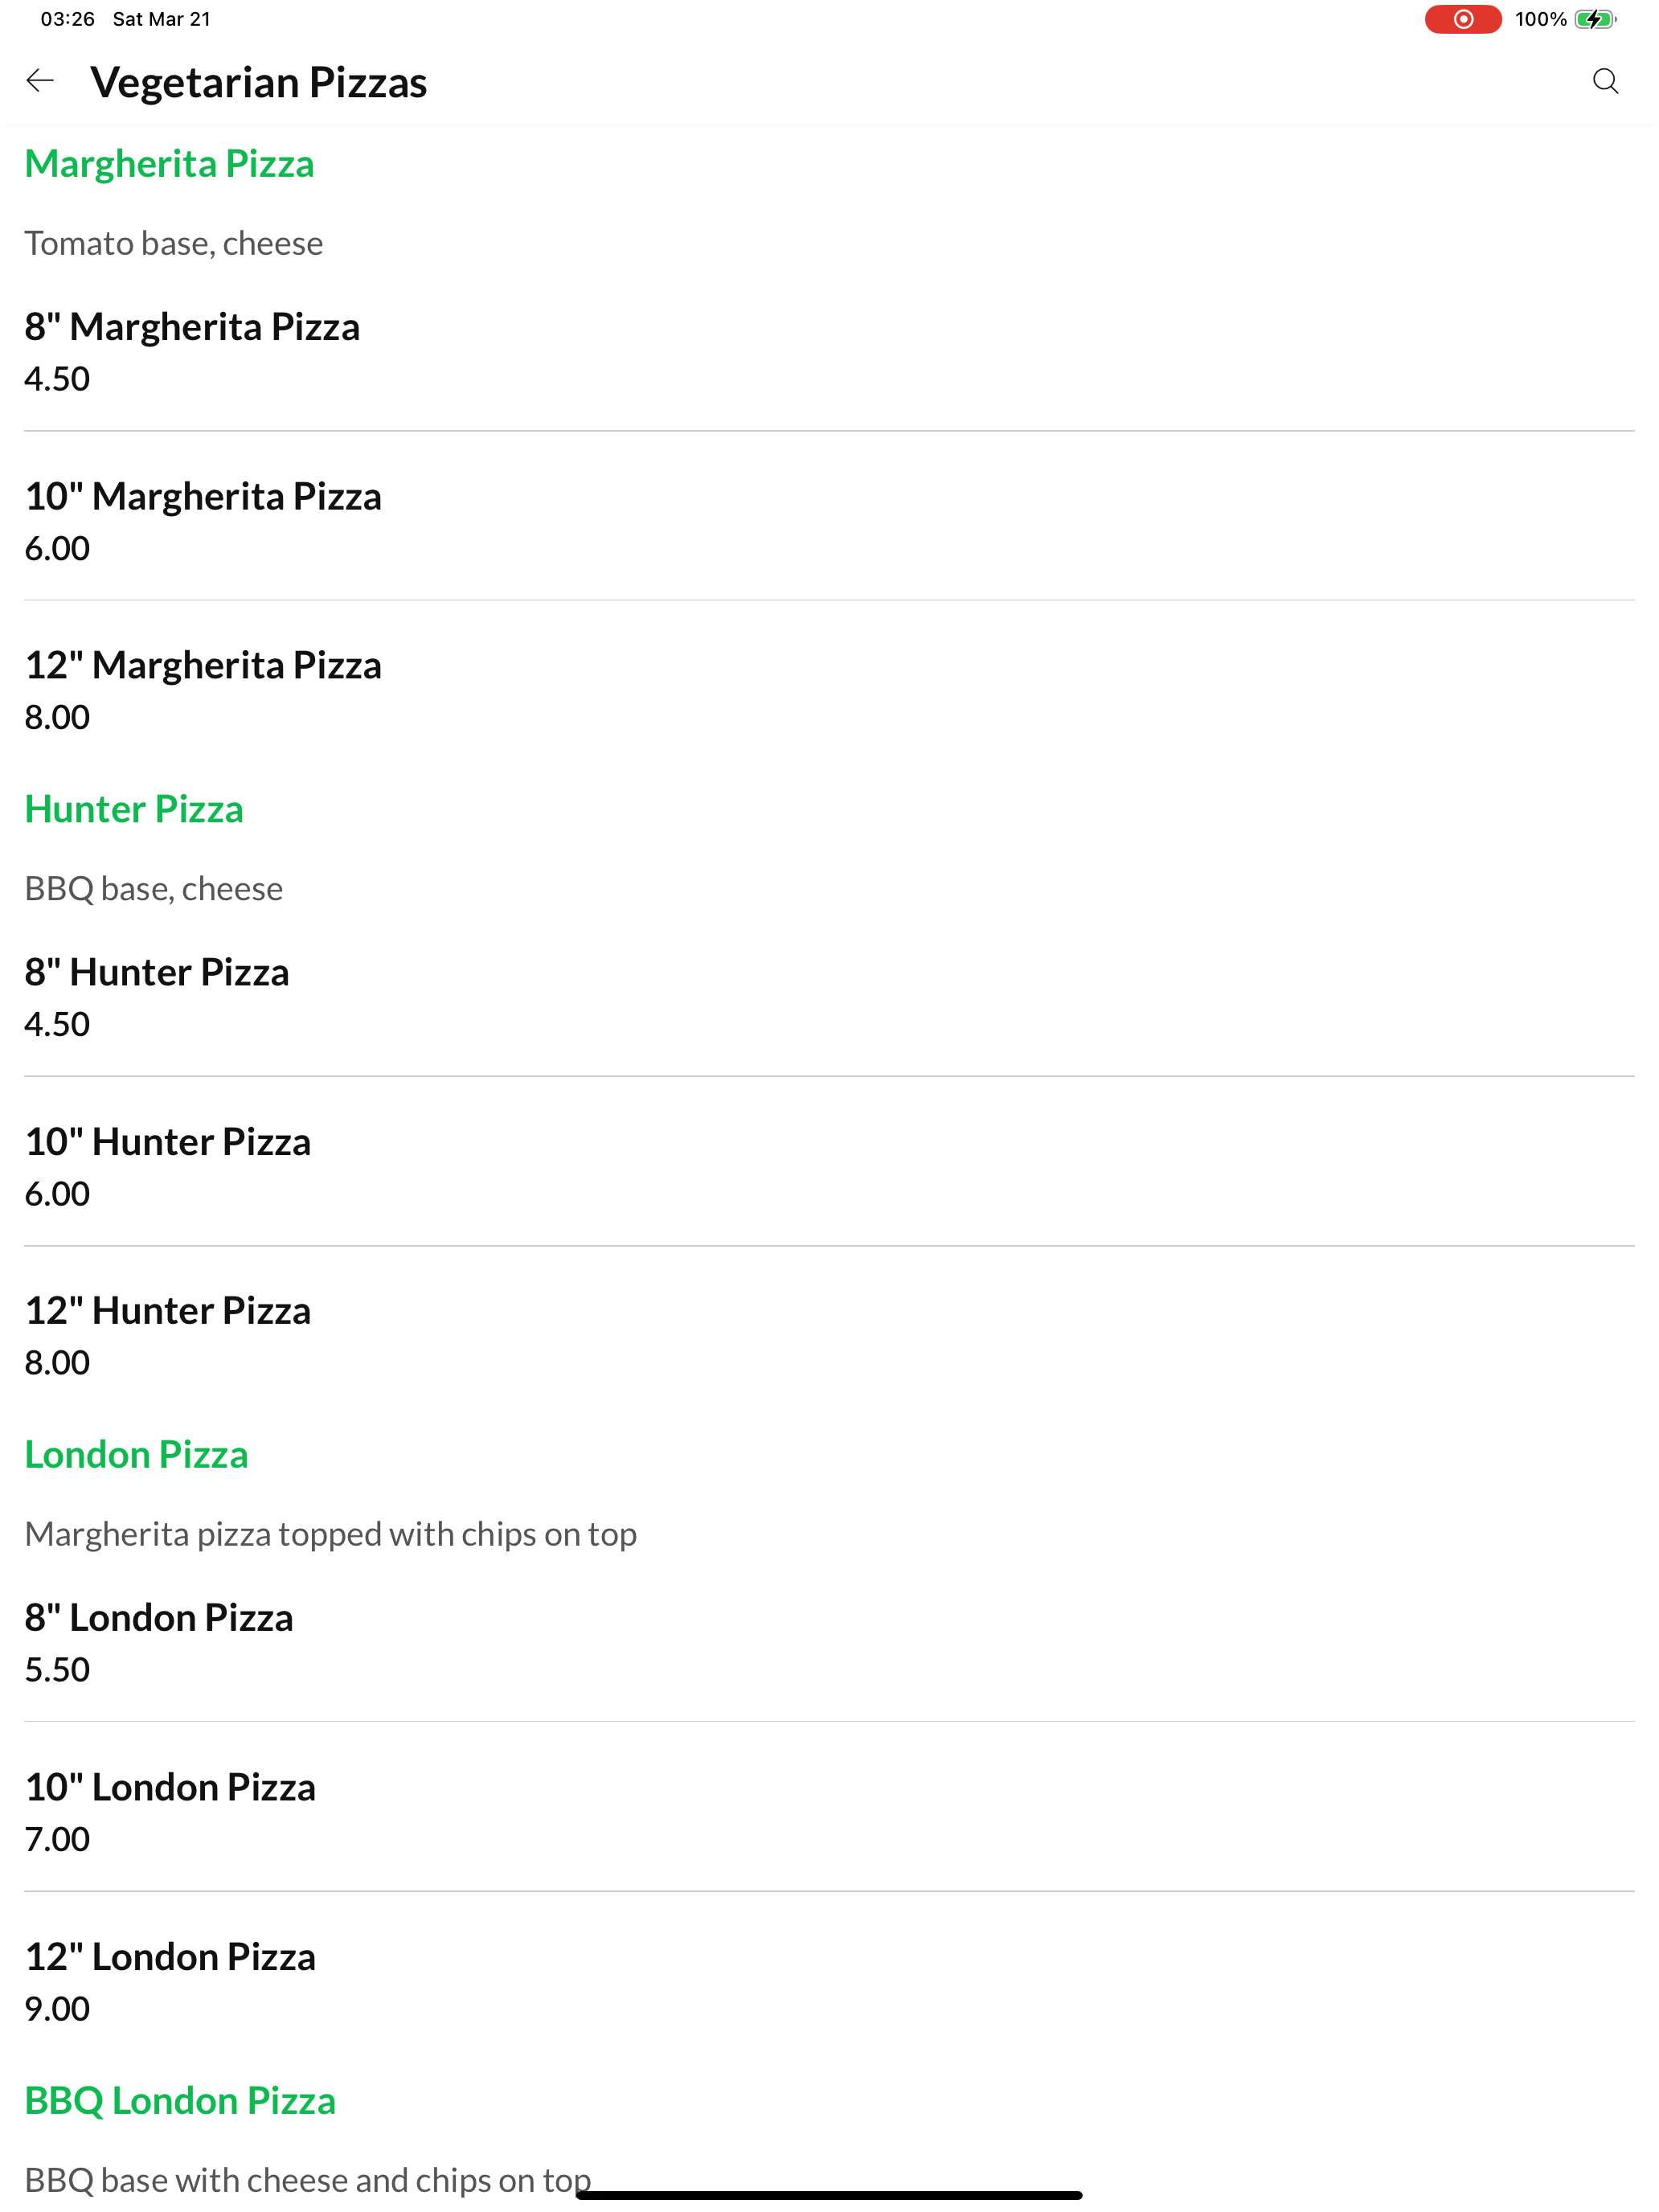This screenshot has width=1659, height=2212.
Task: Open the search magnifier icon
Action: [1605, 81]
